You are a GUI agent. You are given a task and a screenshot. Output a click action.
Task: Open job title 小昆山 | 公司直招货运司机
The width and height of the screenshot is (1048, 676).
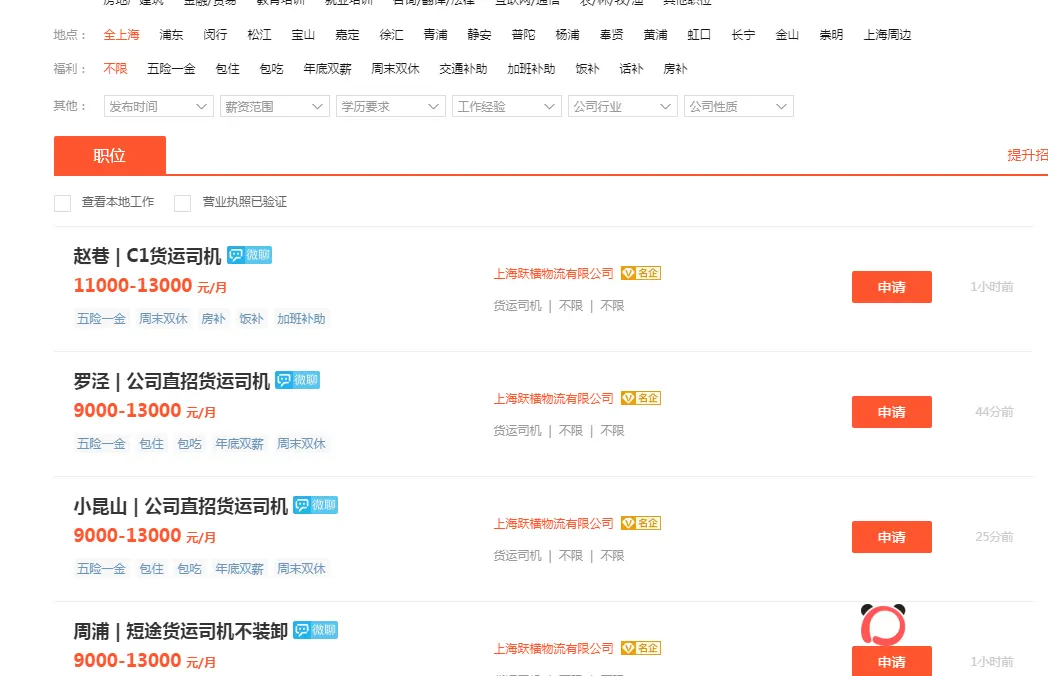(x=180, y=506)
